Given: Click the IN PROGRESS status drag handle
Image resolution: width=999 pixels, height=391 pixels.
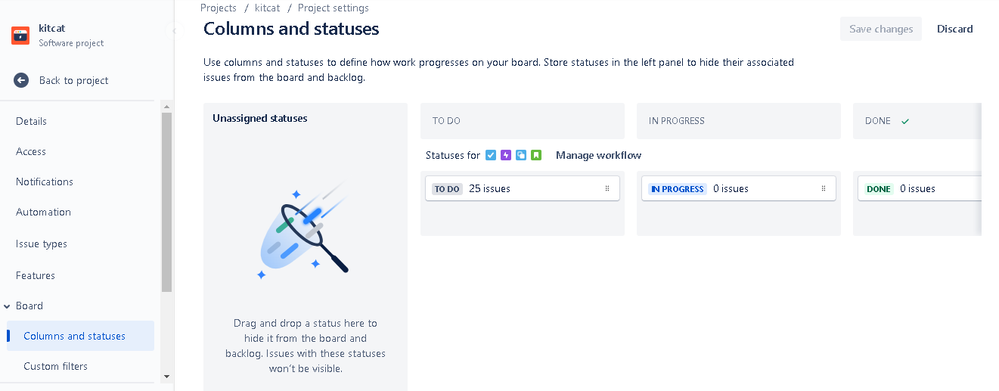Looking at the screenshot, I should [x=823, y=188].
